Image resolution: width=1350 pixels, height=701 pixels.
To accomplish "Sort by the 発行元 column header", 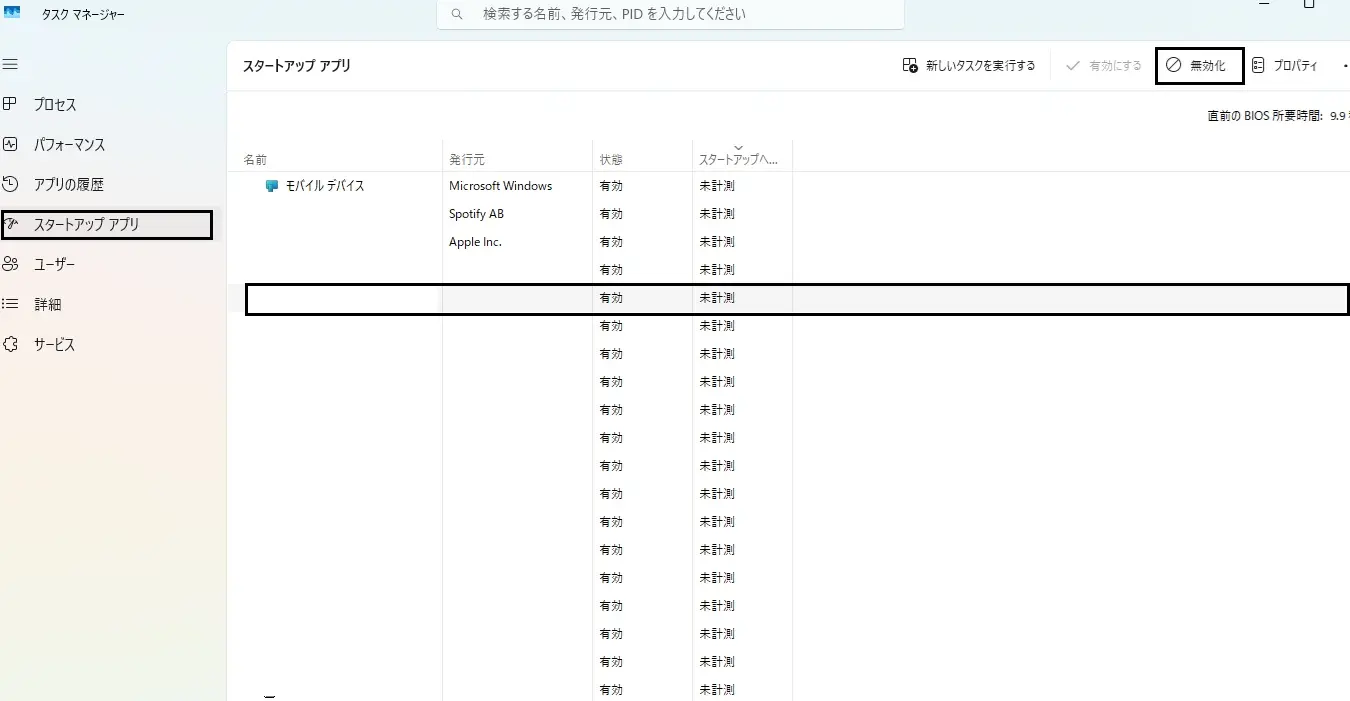I will pyautogui.click(x=467, y=160).
